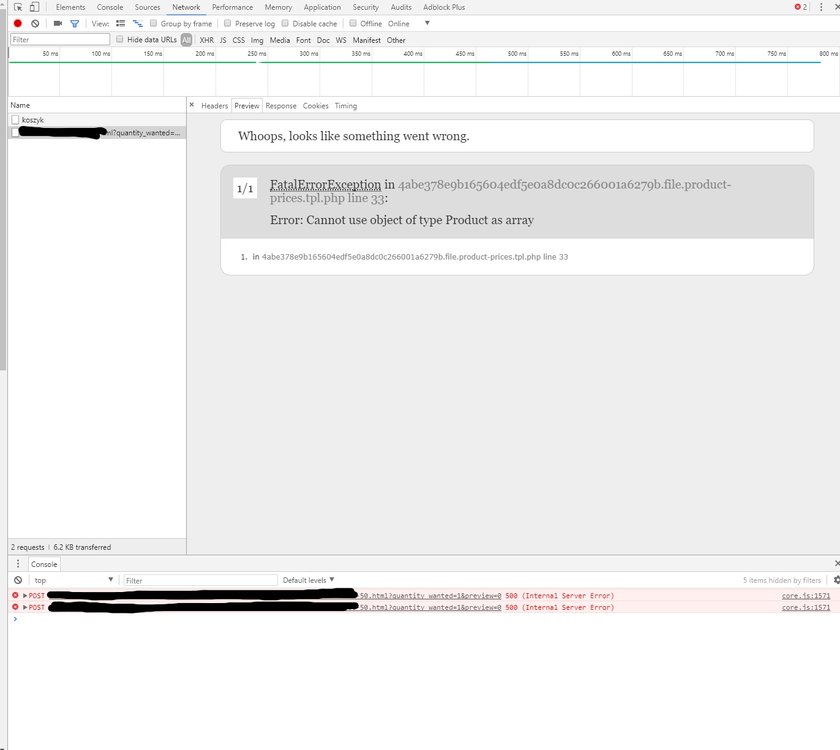Tick the Offline checkbox

352,23
